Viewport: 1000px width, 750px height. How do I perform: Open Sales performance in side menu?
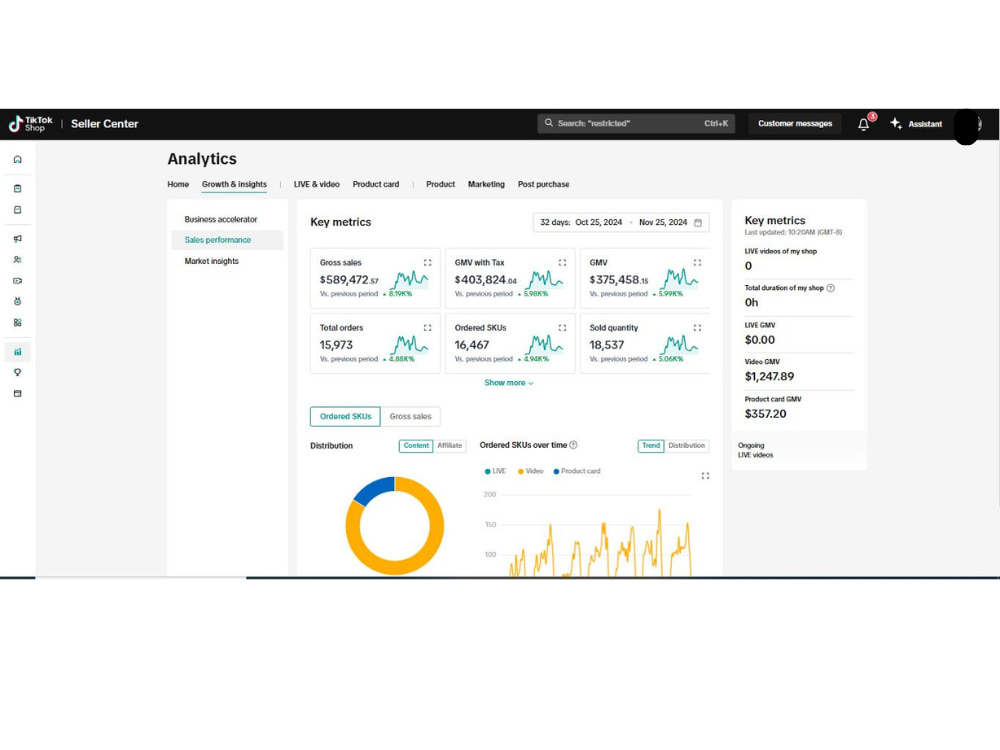coord(227,240)
